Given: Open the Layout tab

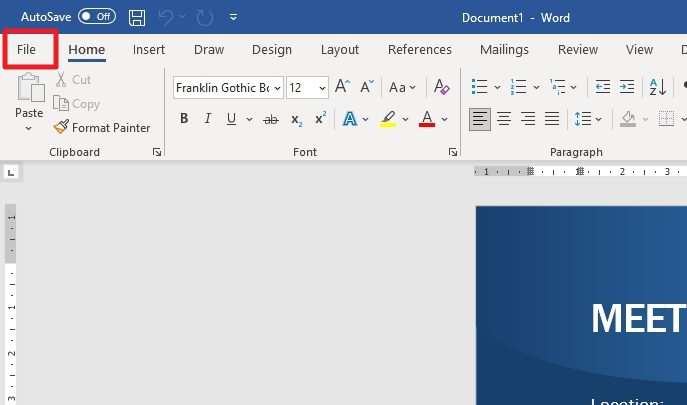Looking at the screenshot, I should [x=340, y=50].
